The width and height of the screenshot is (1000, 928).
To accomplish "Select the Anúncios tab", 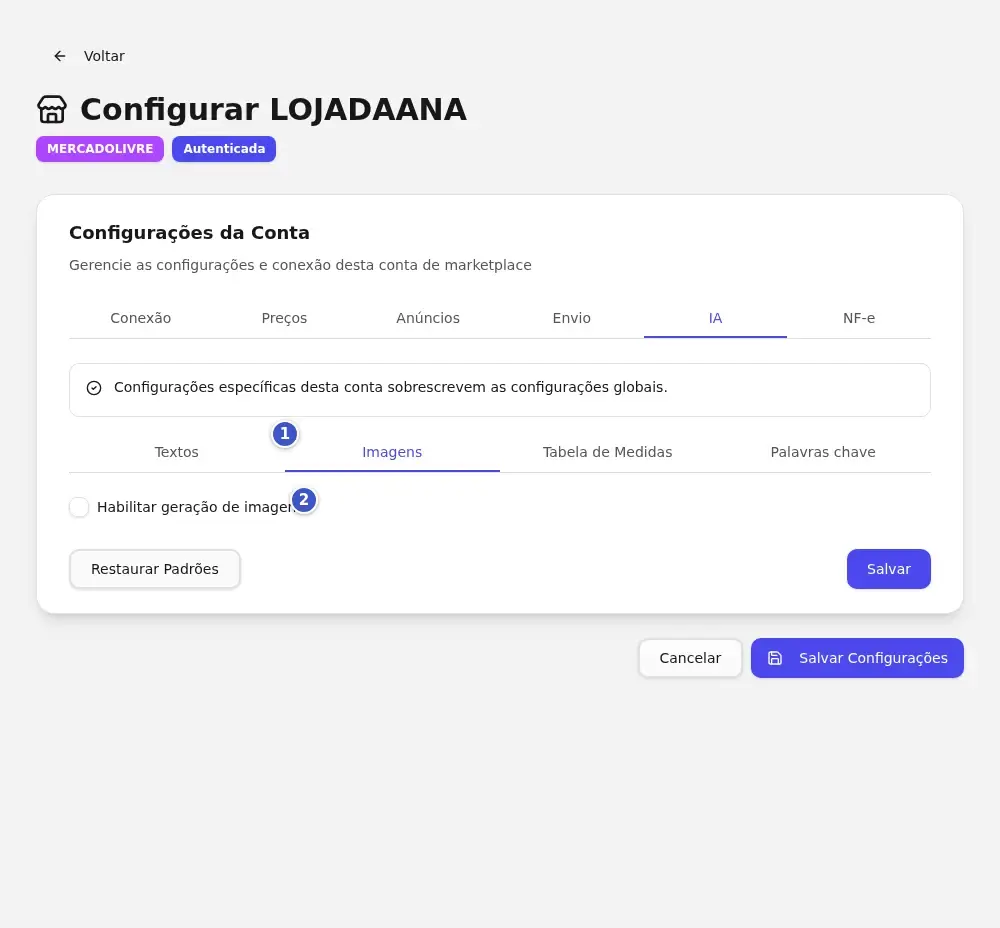I will [x=428, y=318].
